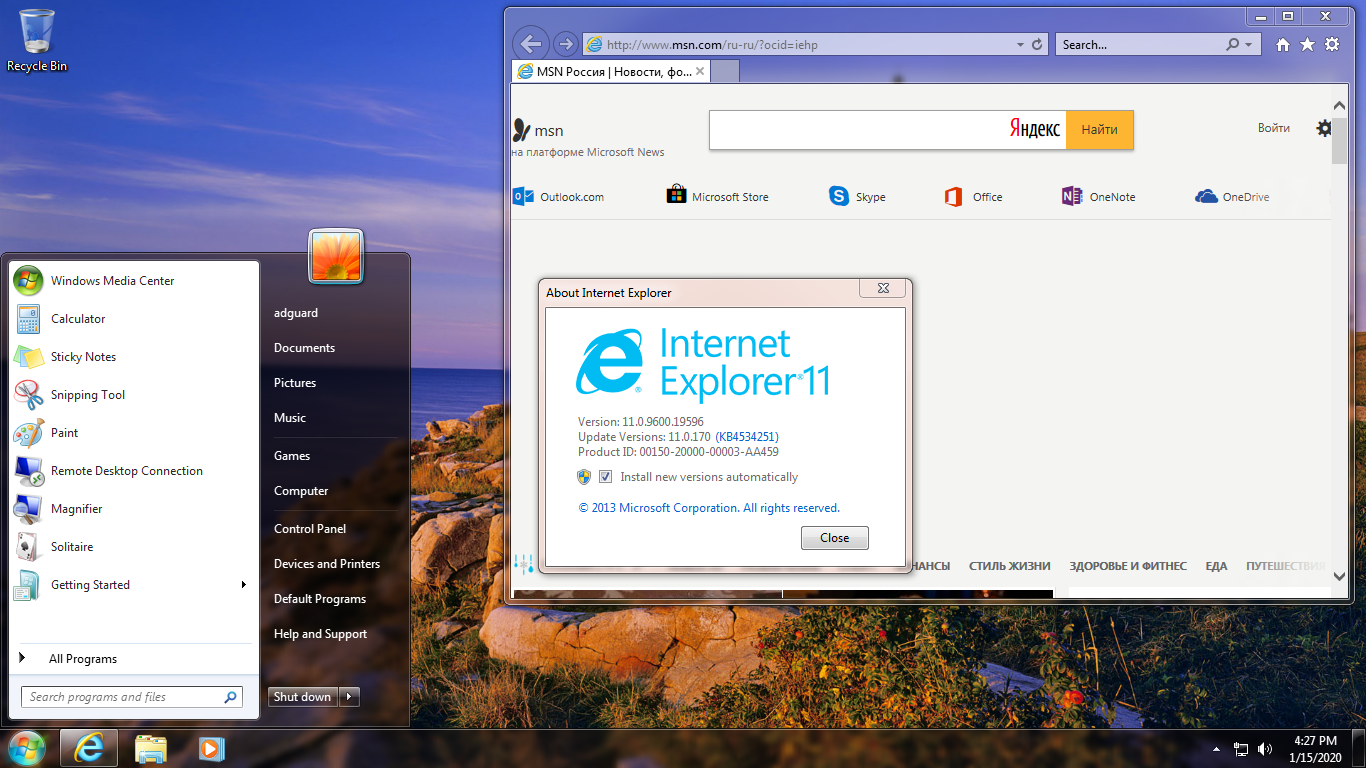Open shut down options arrow
1366x768 pixels.
click(349, 697)
